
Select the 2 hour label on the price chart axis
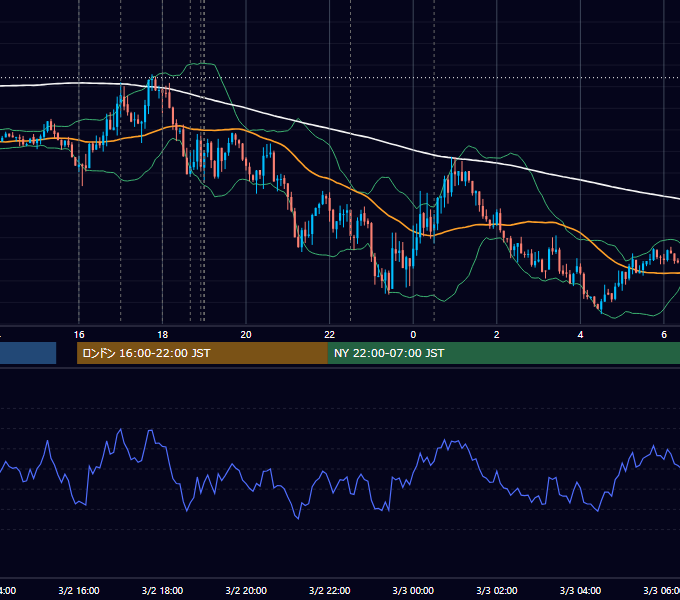(497, 335)
